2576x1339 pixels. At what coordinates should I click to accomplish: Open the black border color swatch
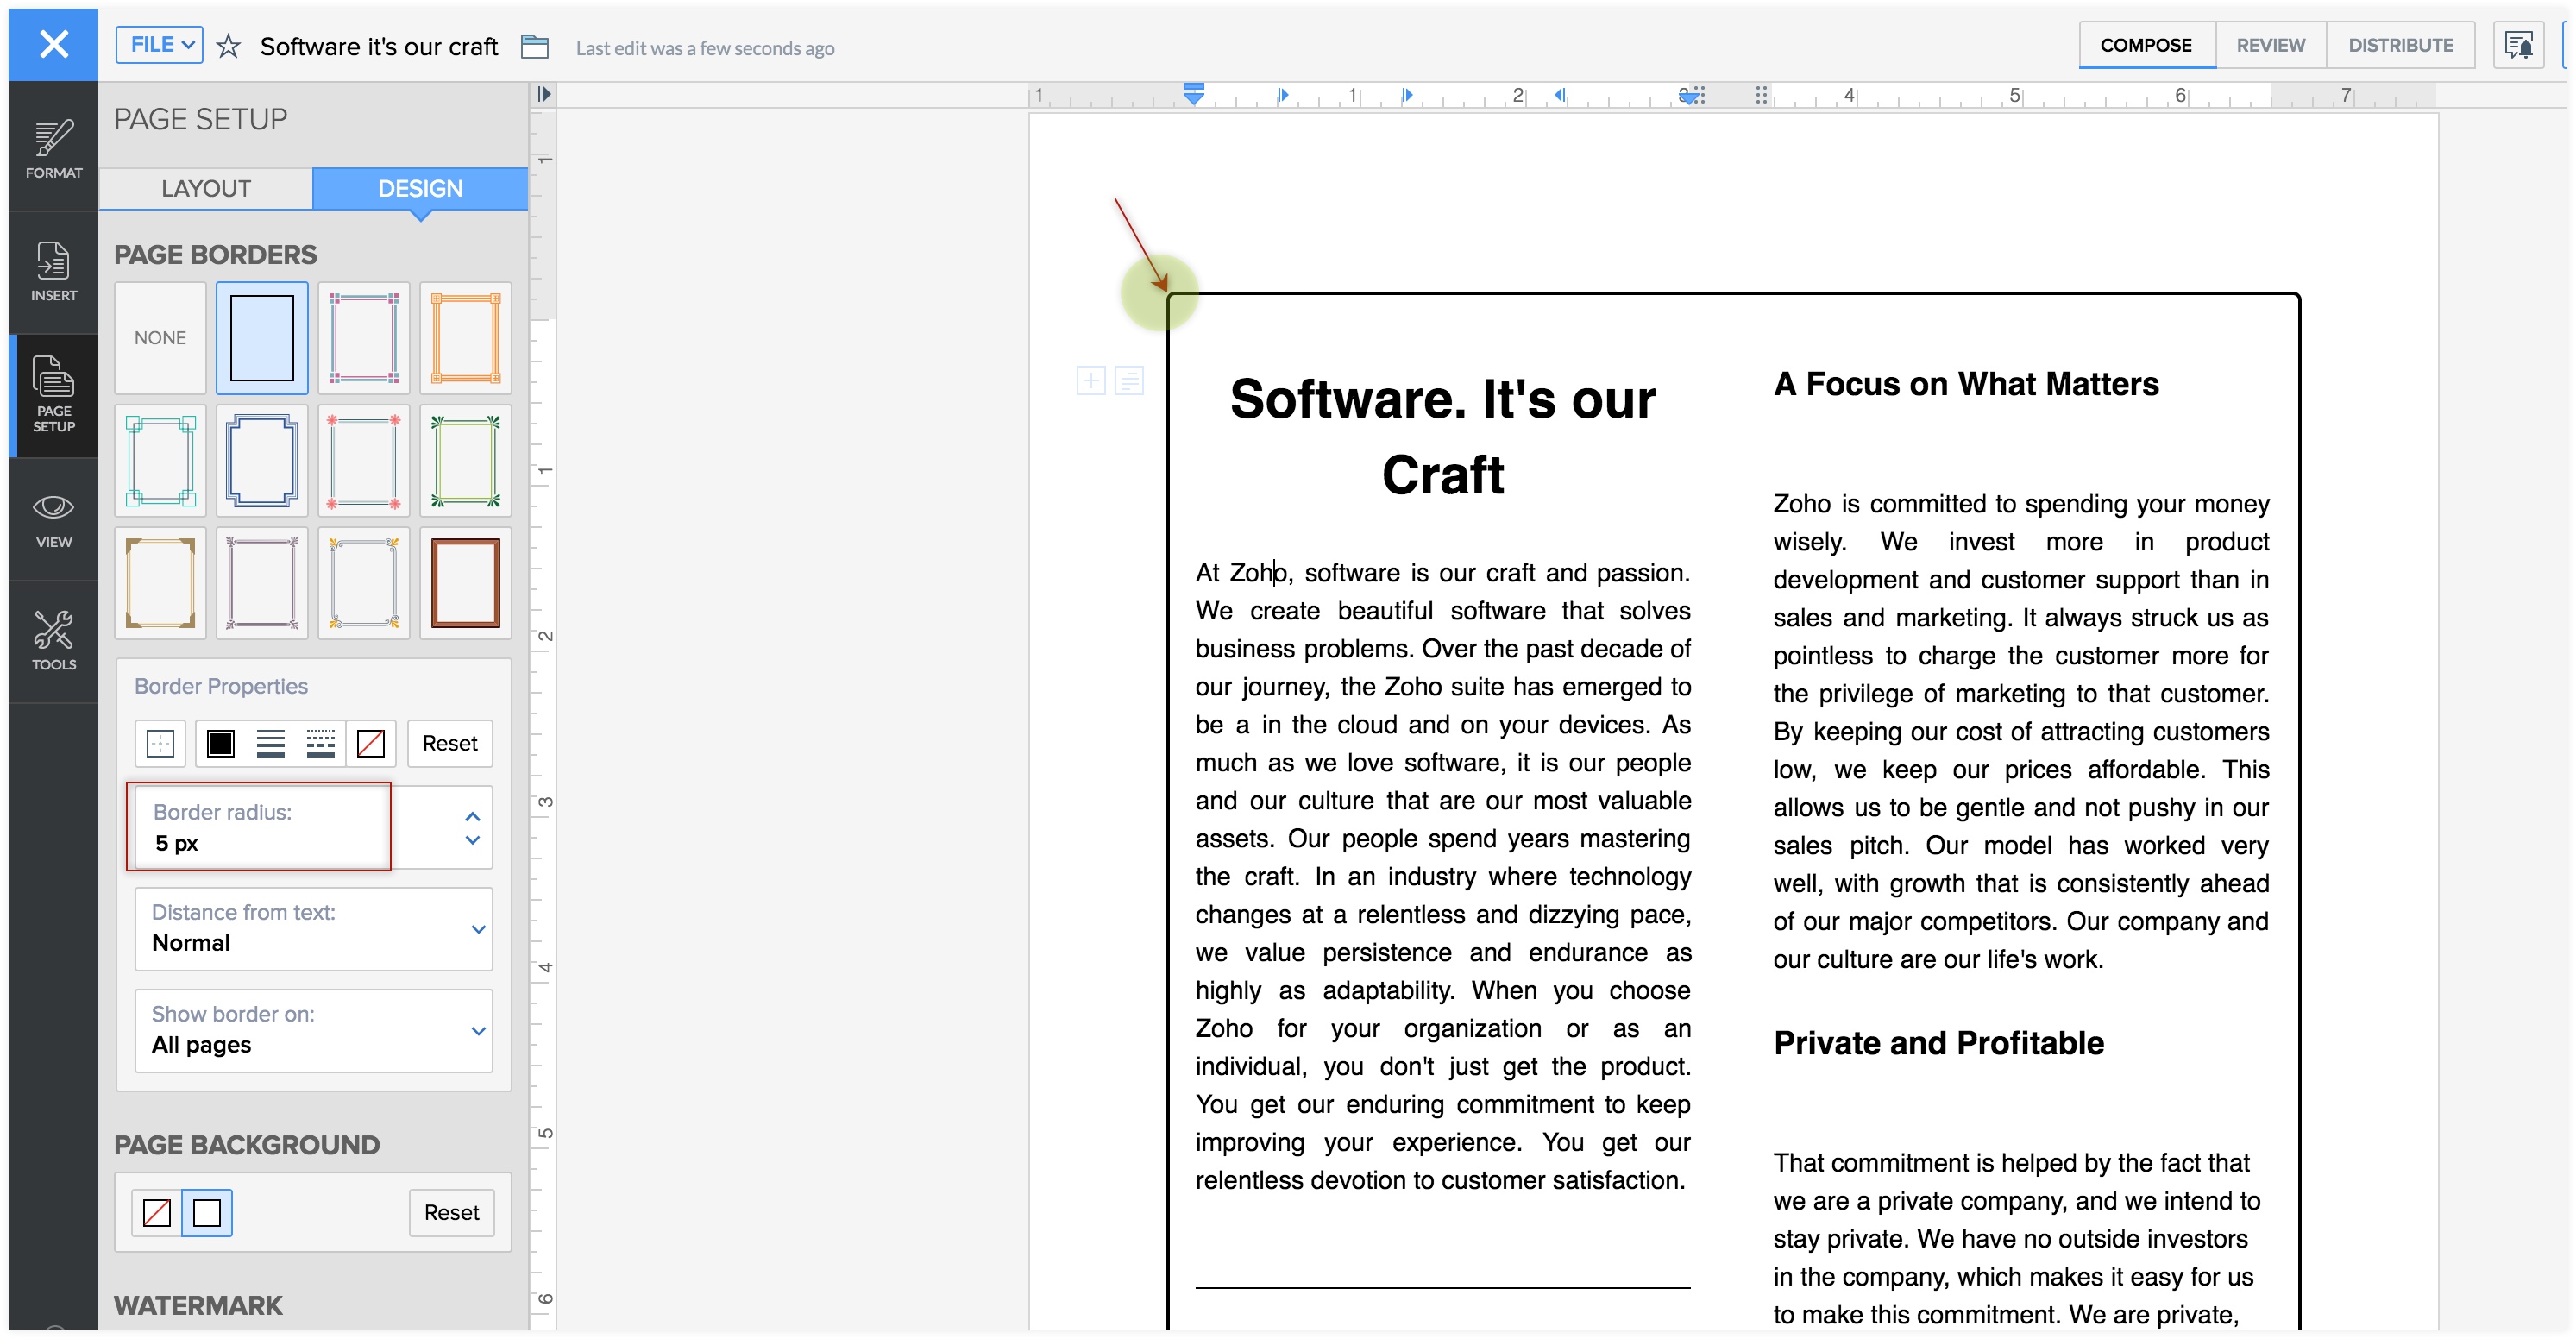tap(220, 743)
